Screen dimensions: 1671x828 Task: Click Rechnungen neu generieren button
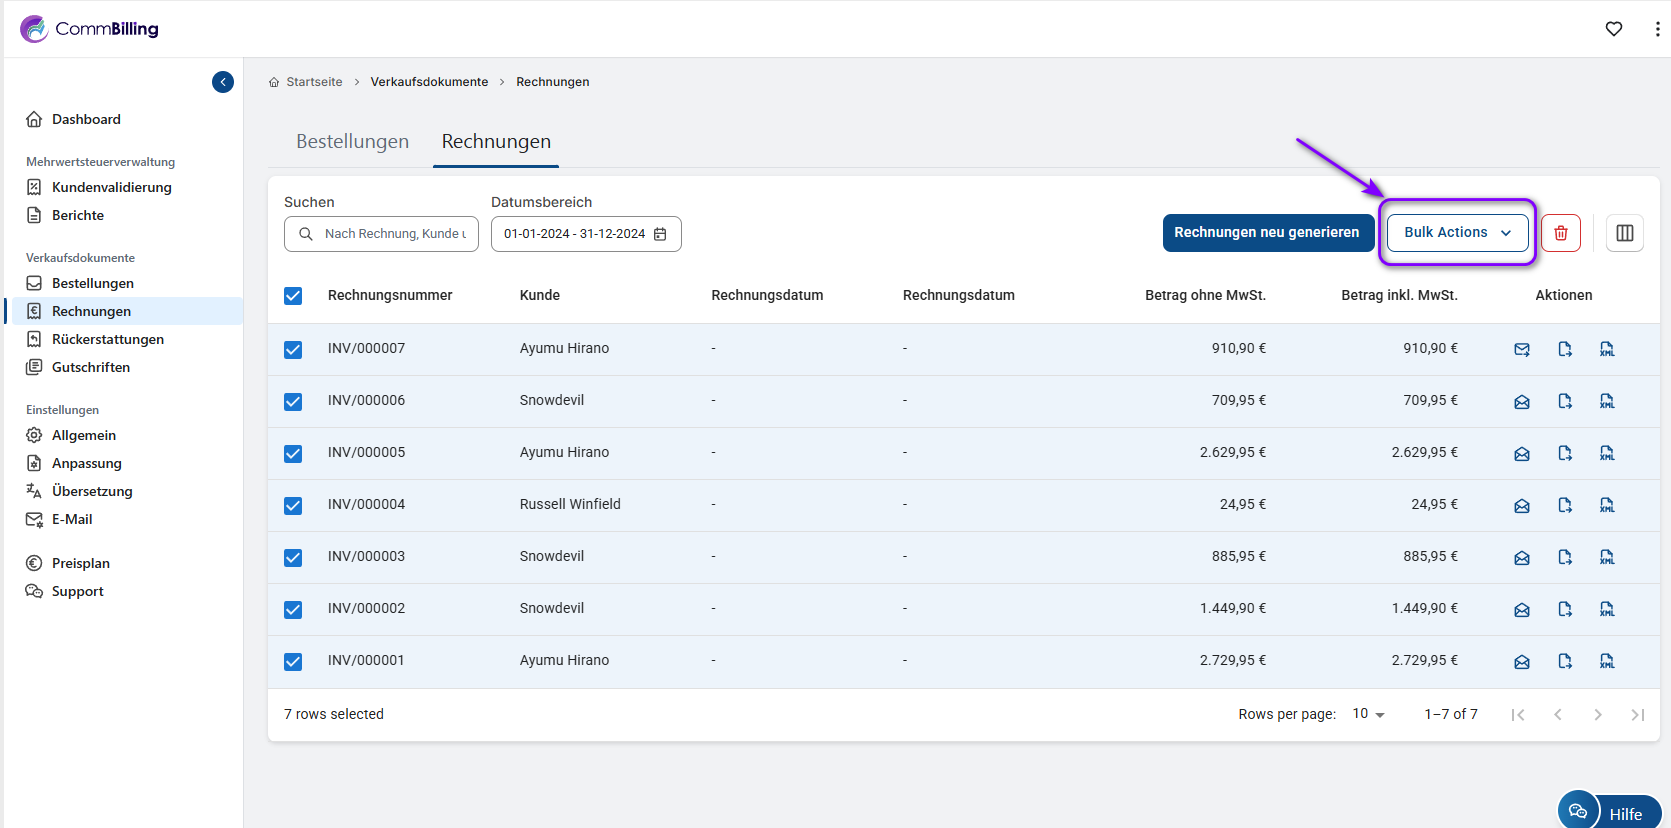[x=1266, y=233]
